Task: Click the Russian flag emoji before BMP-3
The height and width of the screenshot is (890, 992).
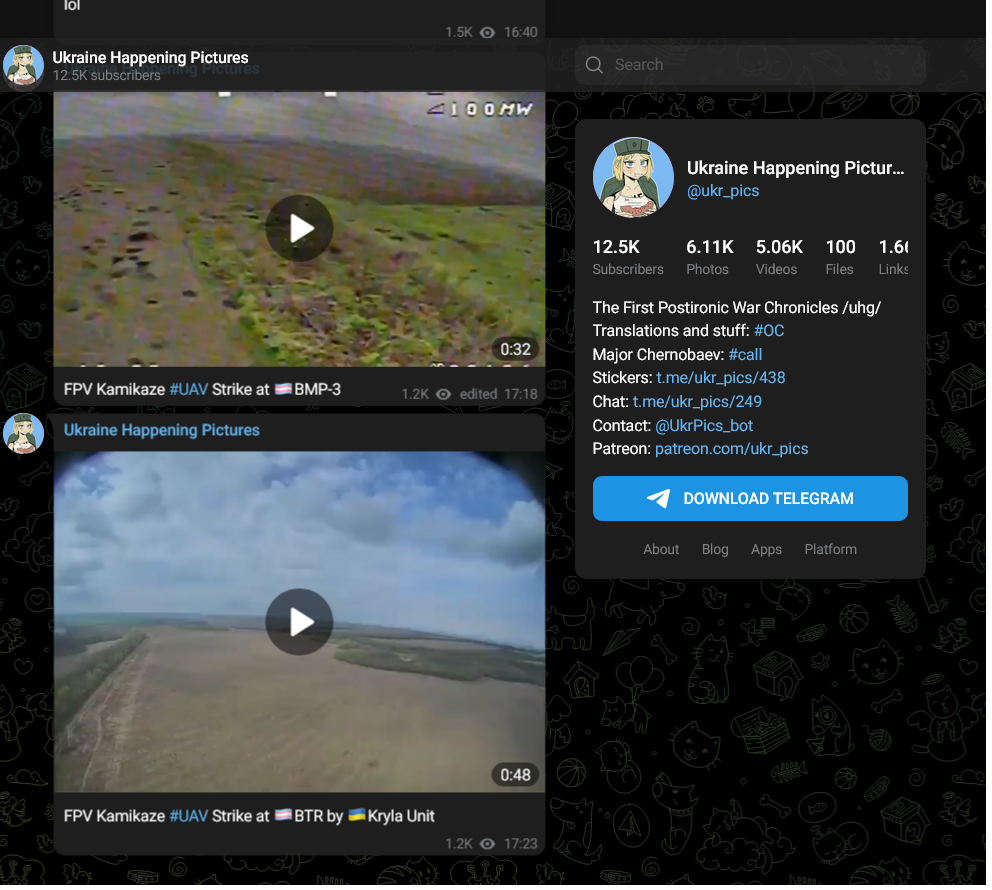Action: tap(283, 389)
